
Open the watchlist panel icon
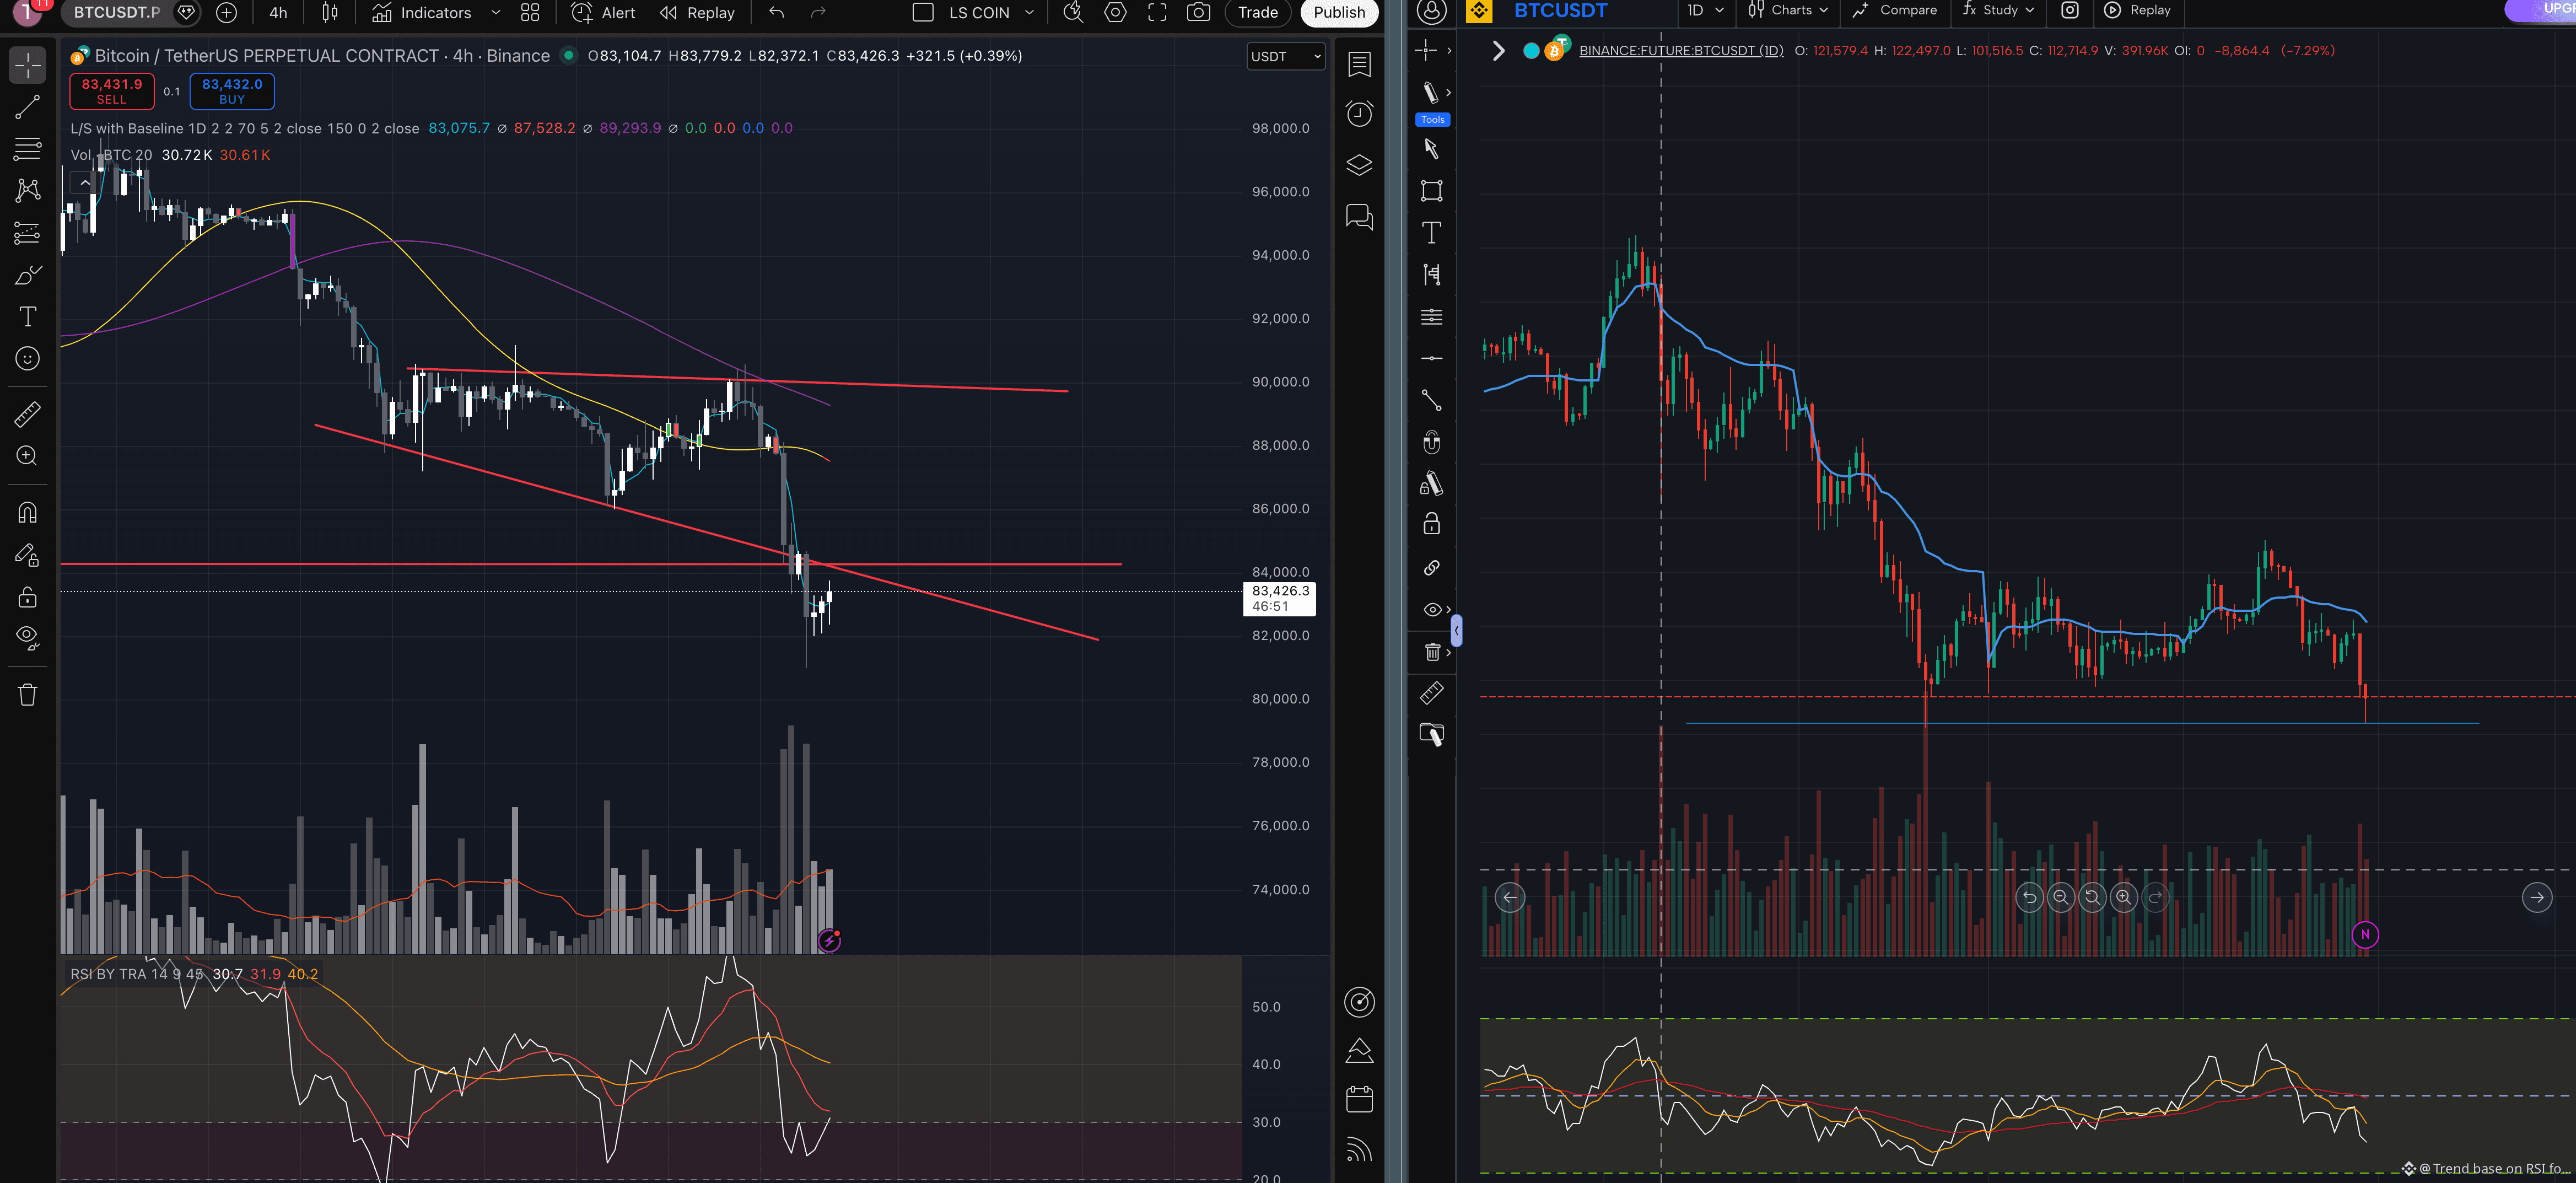(1359, 65)
